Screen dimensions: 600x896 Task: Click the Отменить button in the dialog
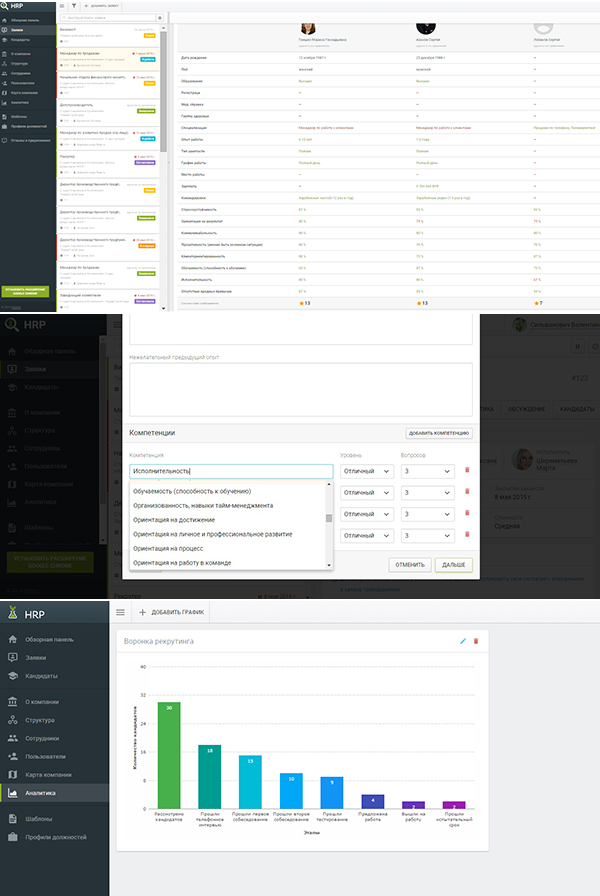[x=408, y=564]
